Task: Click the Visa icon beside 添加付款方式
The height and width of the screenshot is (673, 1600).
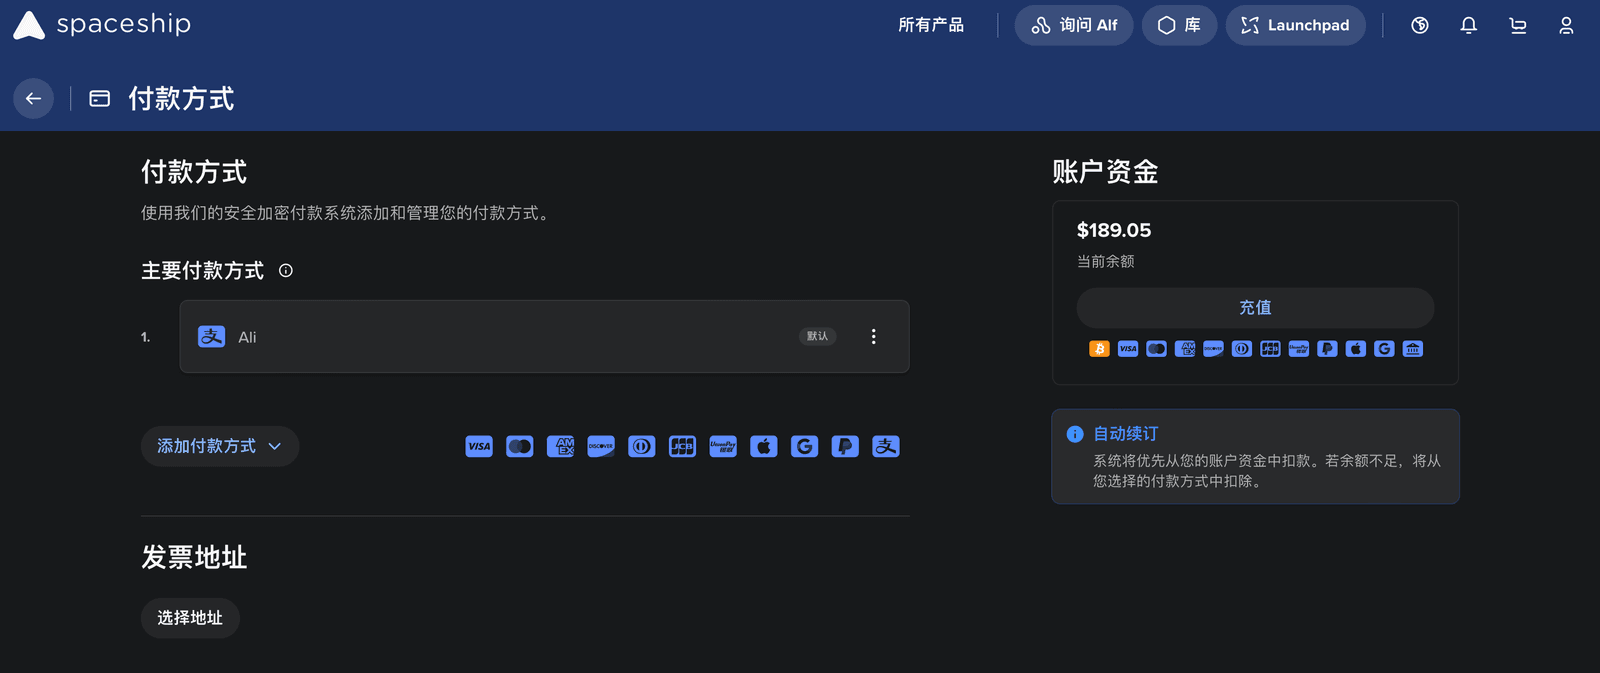Action: click(479, 446)
